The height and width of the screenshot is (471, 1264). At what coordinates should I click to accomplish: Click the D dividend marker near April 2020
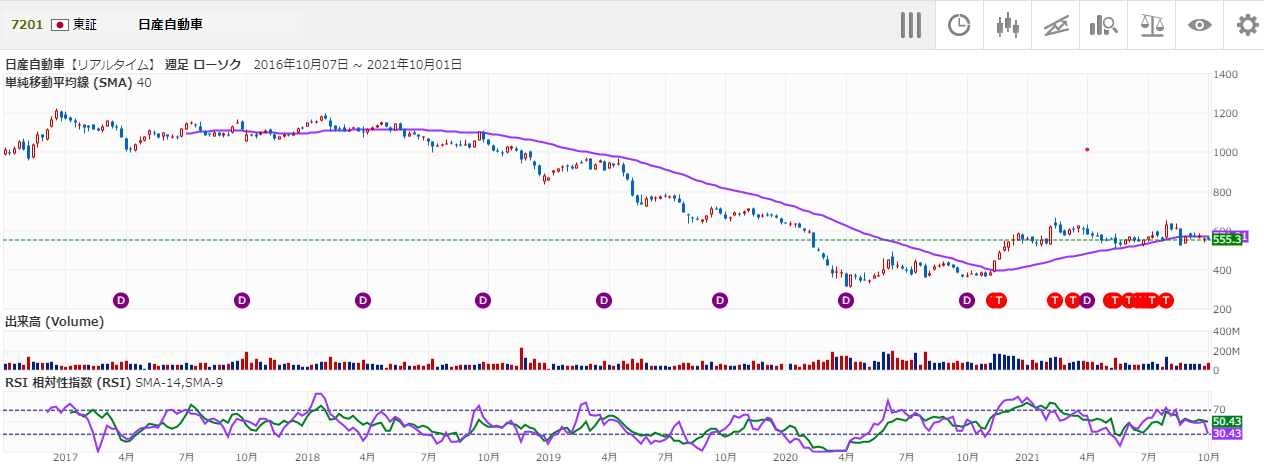(846, 299)
